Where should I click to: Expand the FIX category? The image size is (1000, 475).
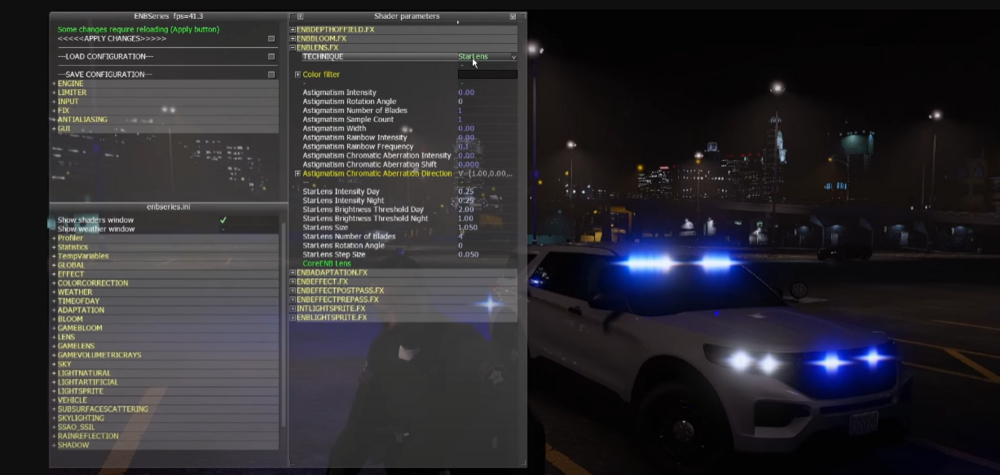pyautogui.click(x=54, y=110)
